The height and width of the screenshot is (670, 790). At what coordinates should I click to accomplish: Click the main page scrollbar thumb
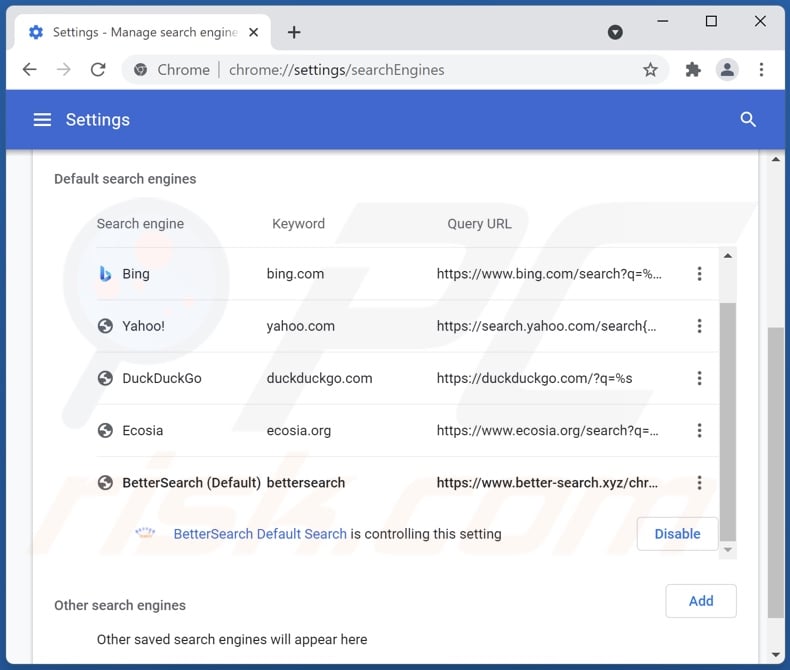pyautogui.click(x=776, y=473)
